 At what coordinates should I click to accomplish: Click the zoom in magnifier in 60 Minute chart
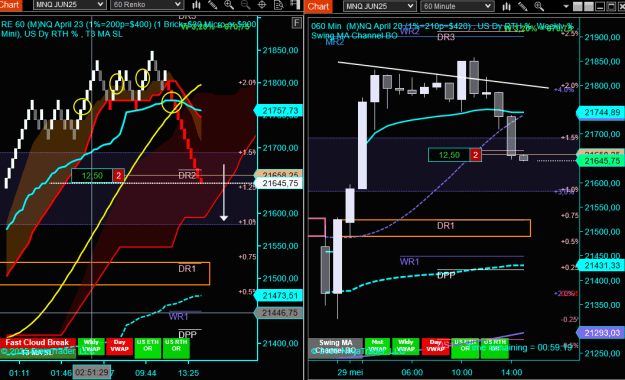(539, 6)
